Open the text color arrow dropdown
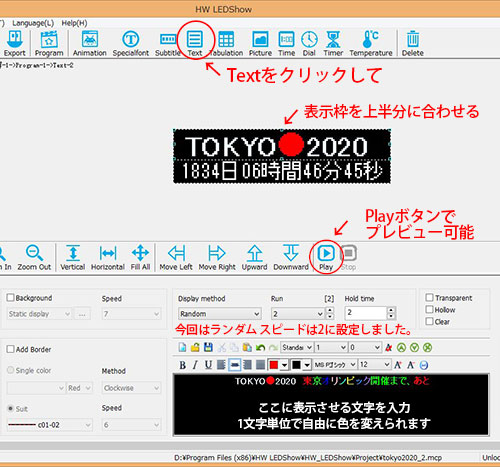The height and width of the screenshot is (467, 500). pos(284,365)
